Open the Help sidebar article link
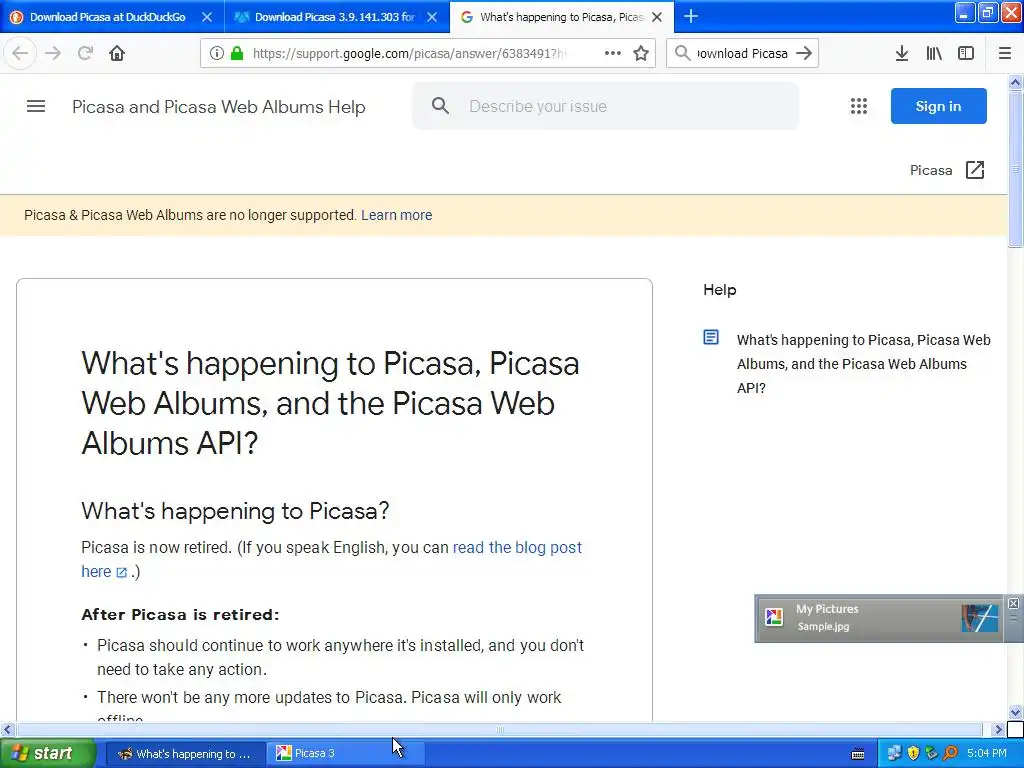This screenshot has height=768, width=1024. 863,364
